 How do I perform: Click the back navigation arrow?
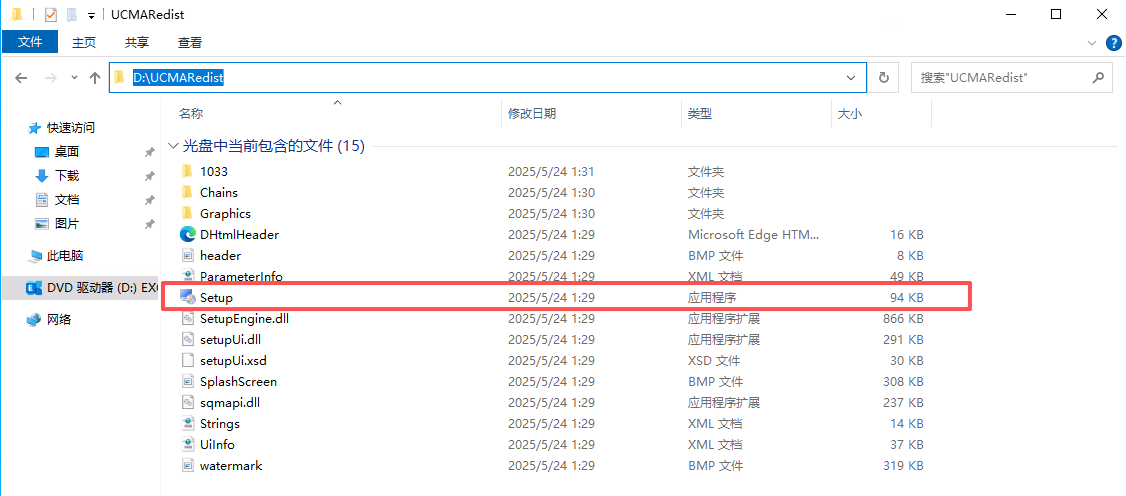21,77
